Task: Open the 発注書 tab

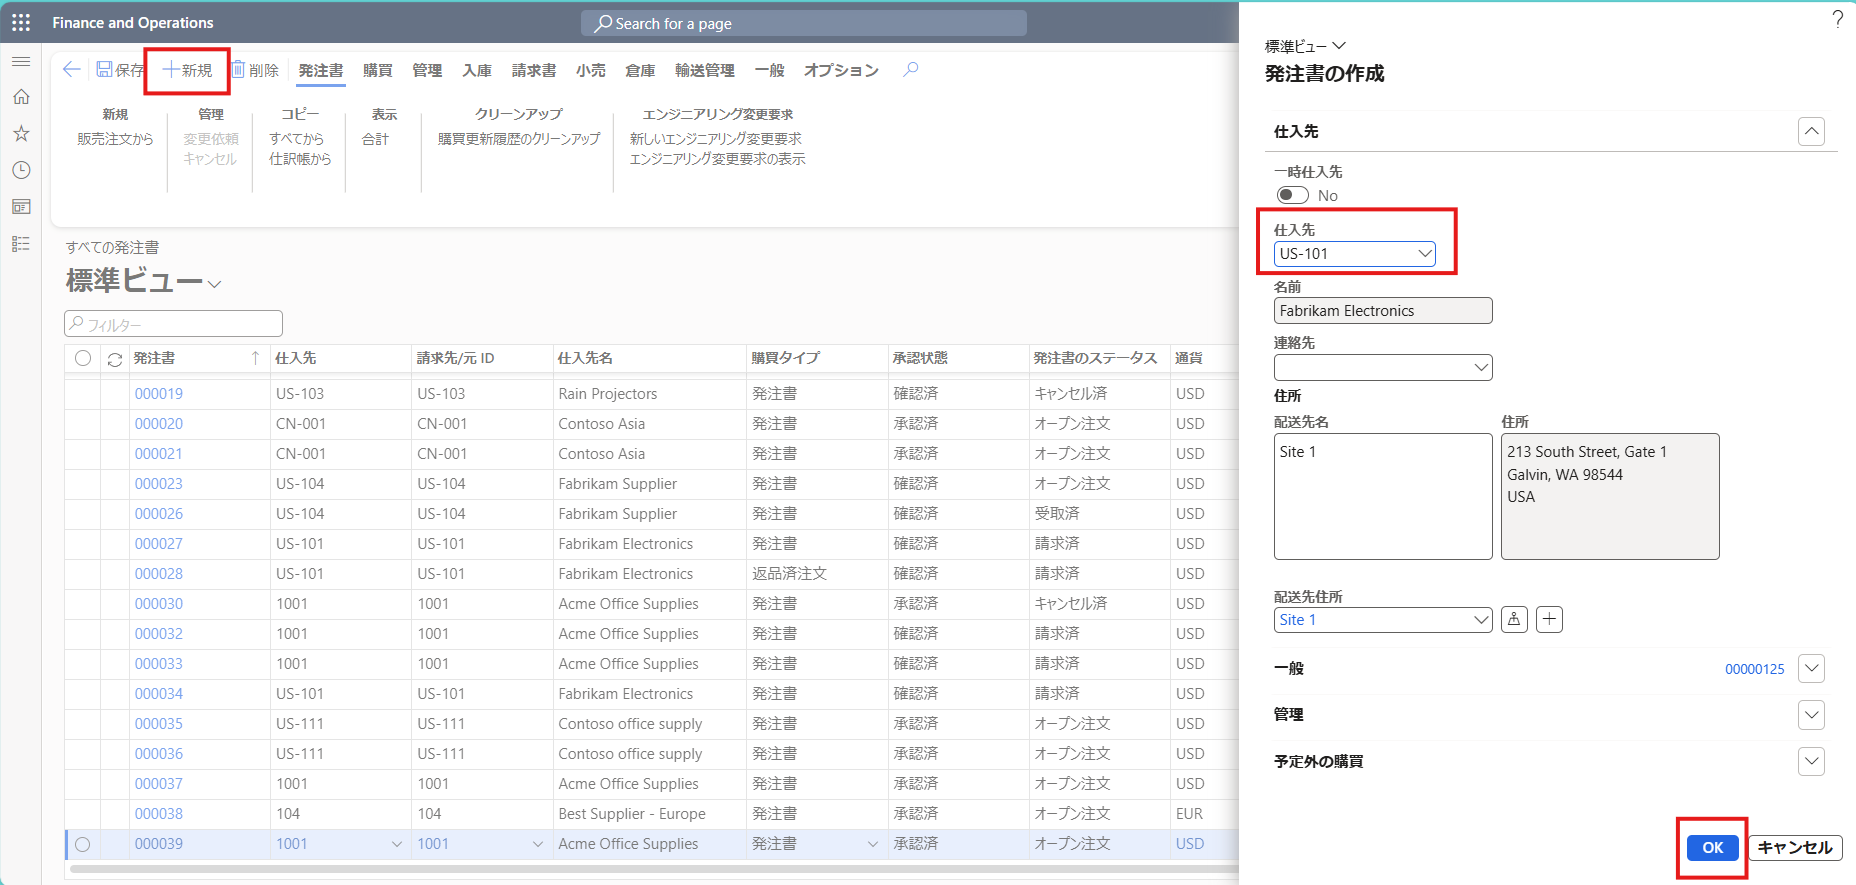Action: [321, 70]
